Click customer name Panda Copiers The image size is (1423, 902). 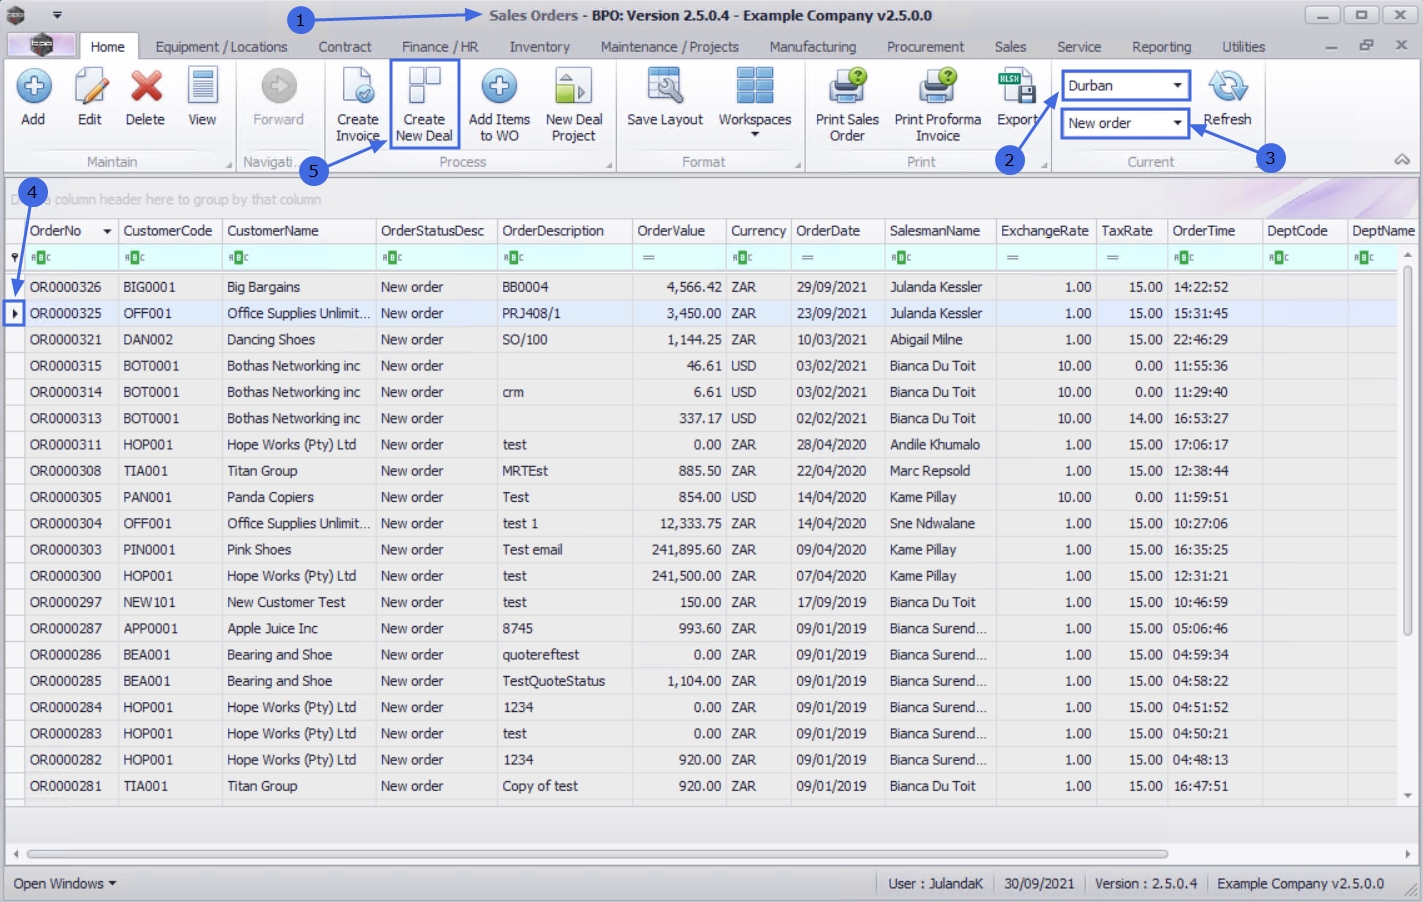coord(270,497)
